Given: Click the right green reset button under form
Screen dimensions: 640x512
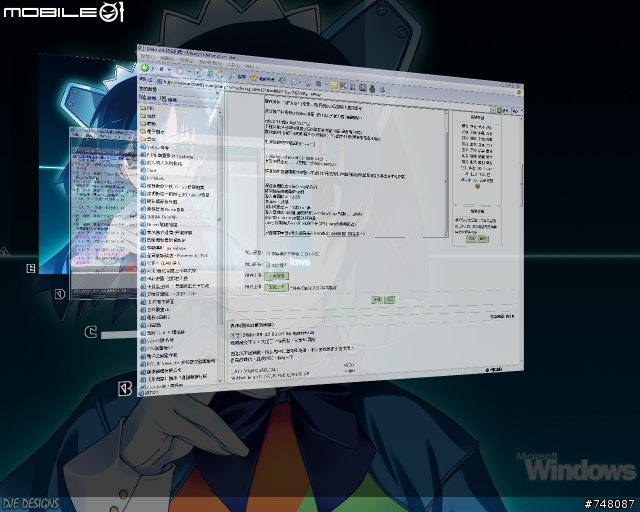Looking at the screenshot, I should [390, 300].
